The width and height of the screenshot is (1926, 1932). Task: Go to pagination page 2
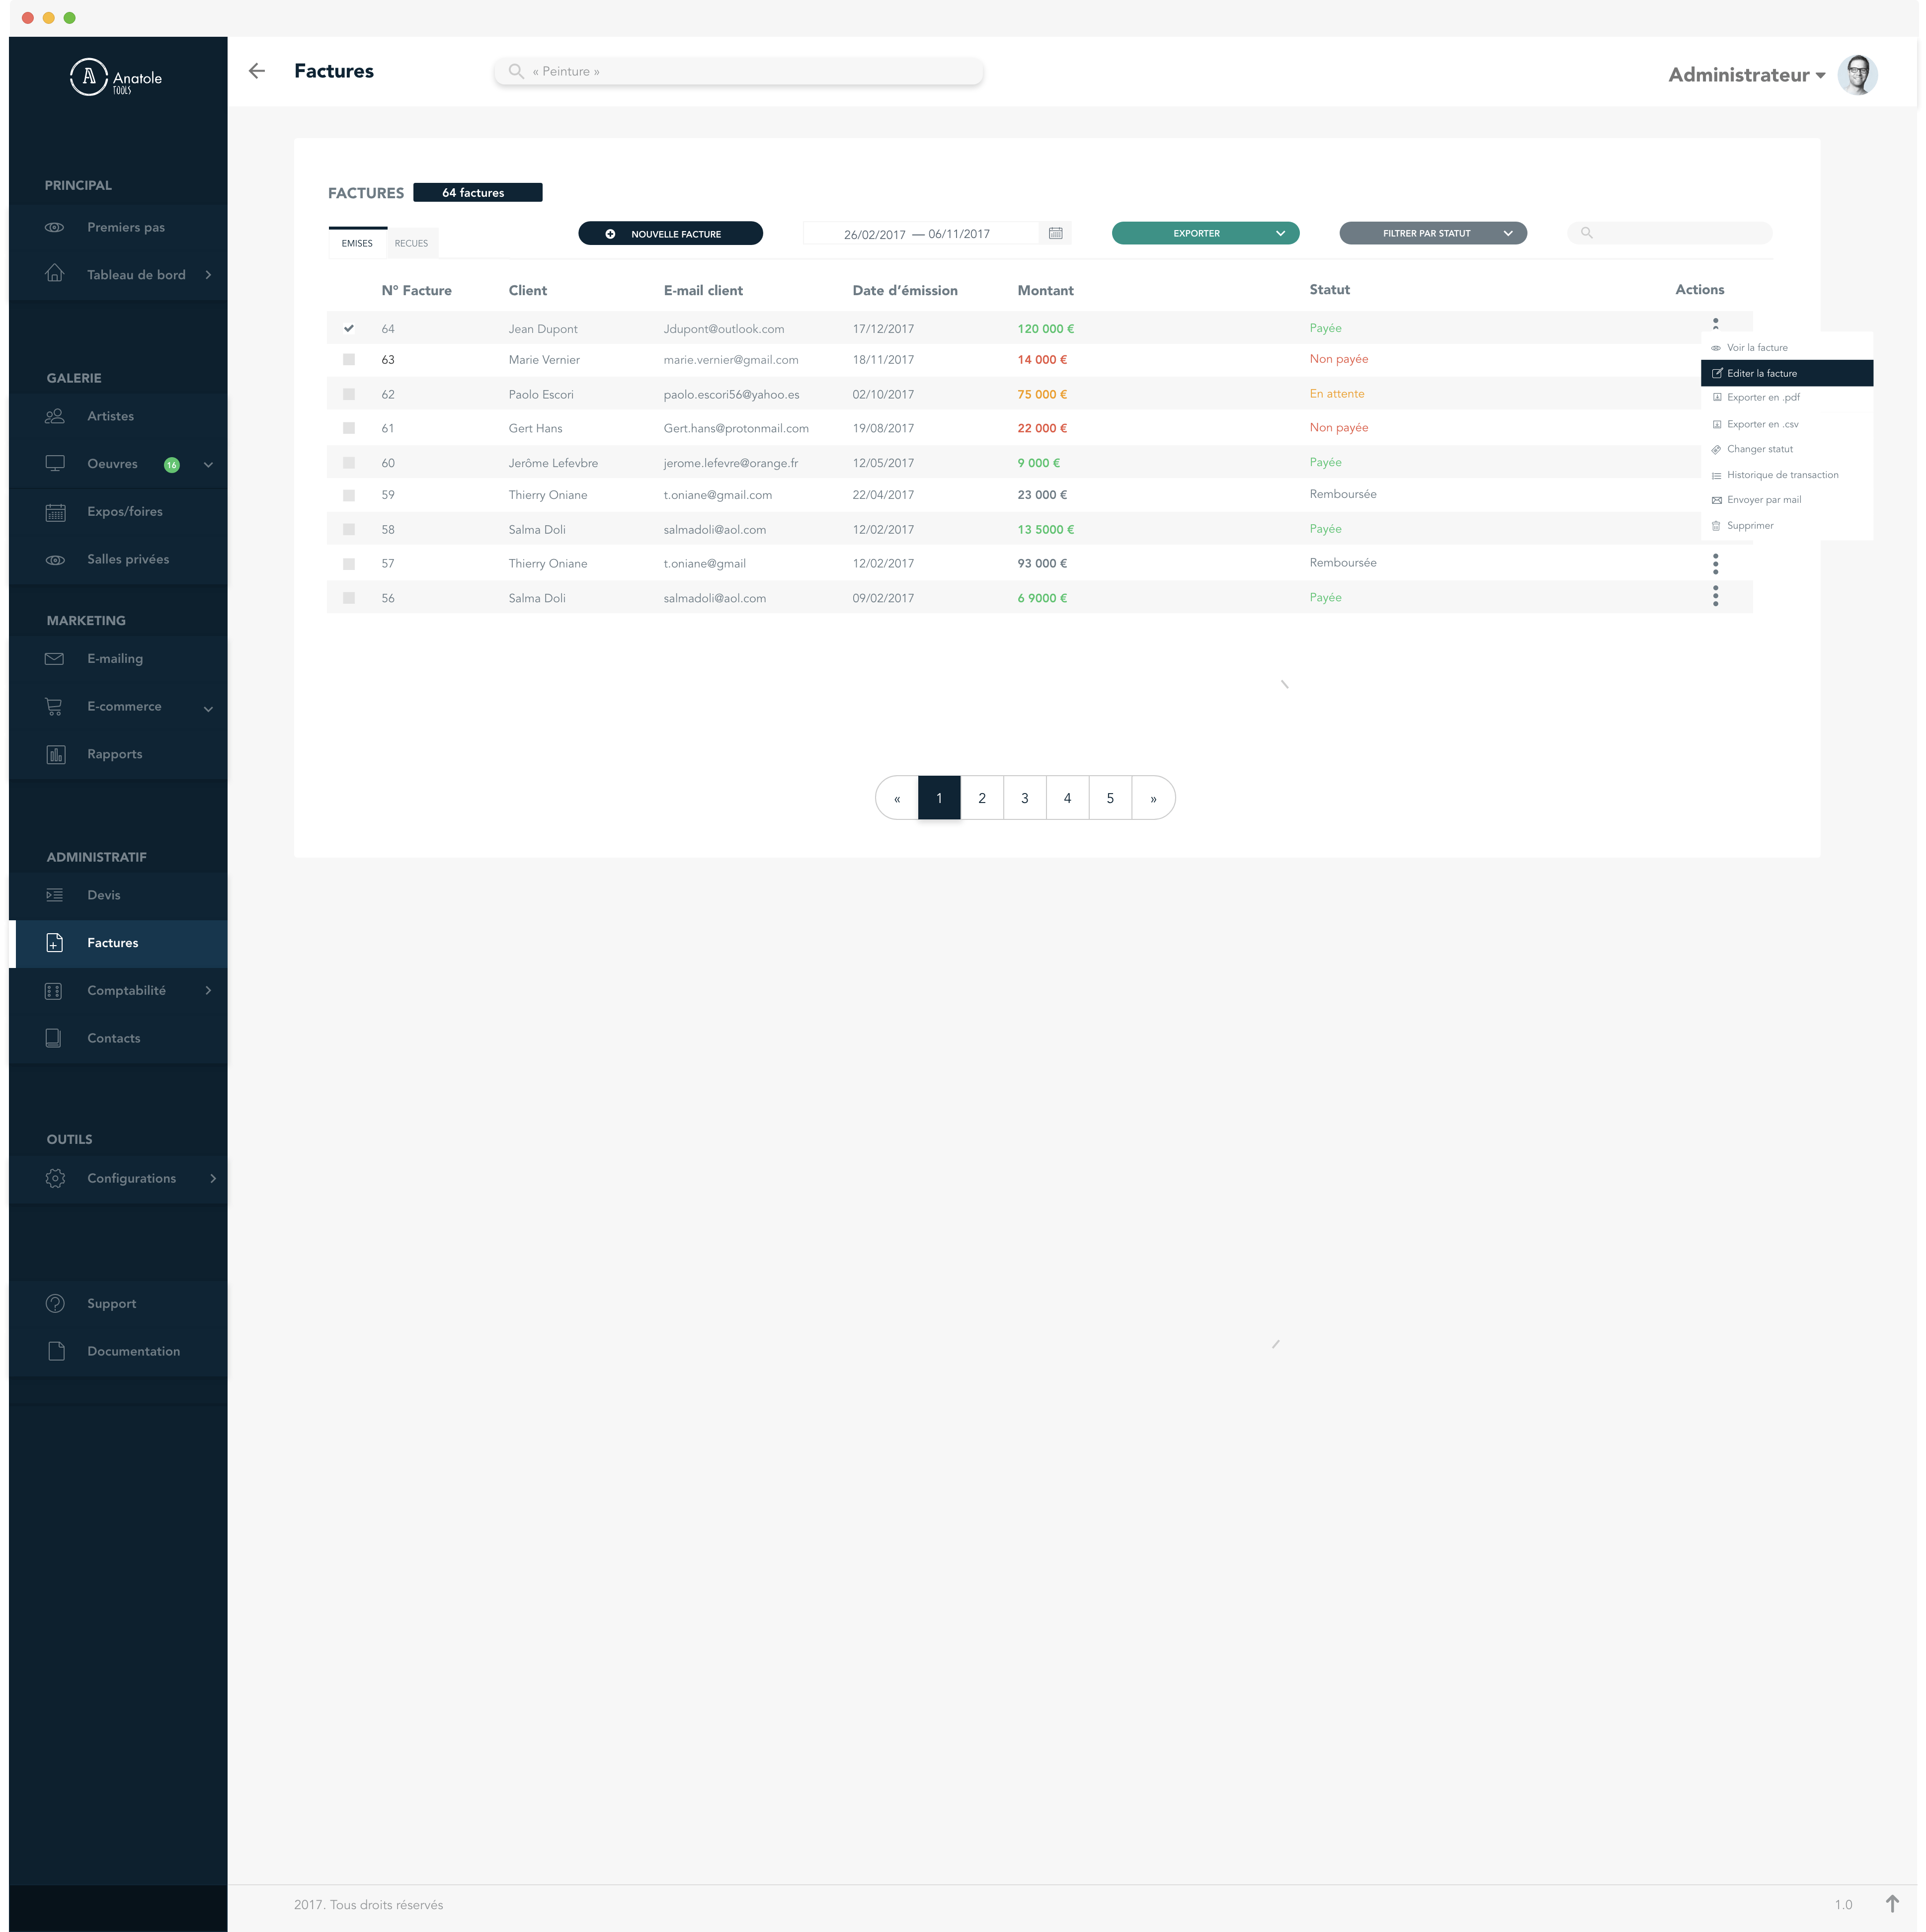tap(982, 798)
